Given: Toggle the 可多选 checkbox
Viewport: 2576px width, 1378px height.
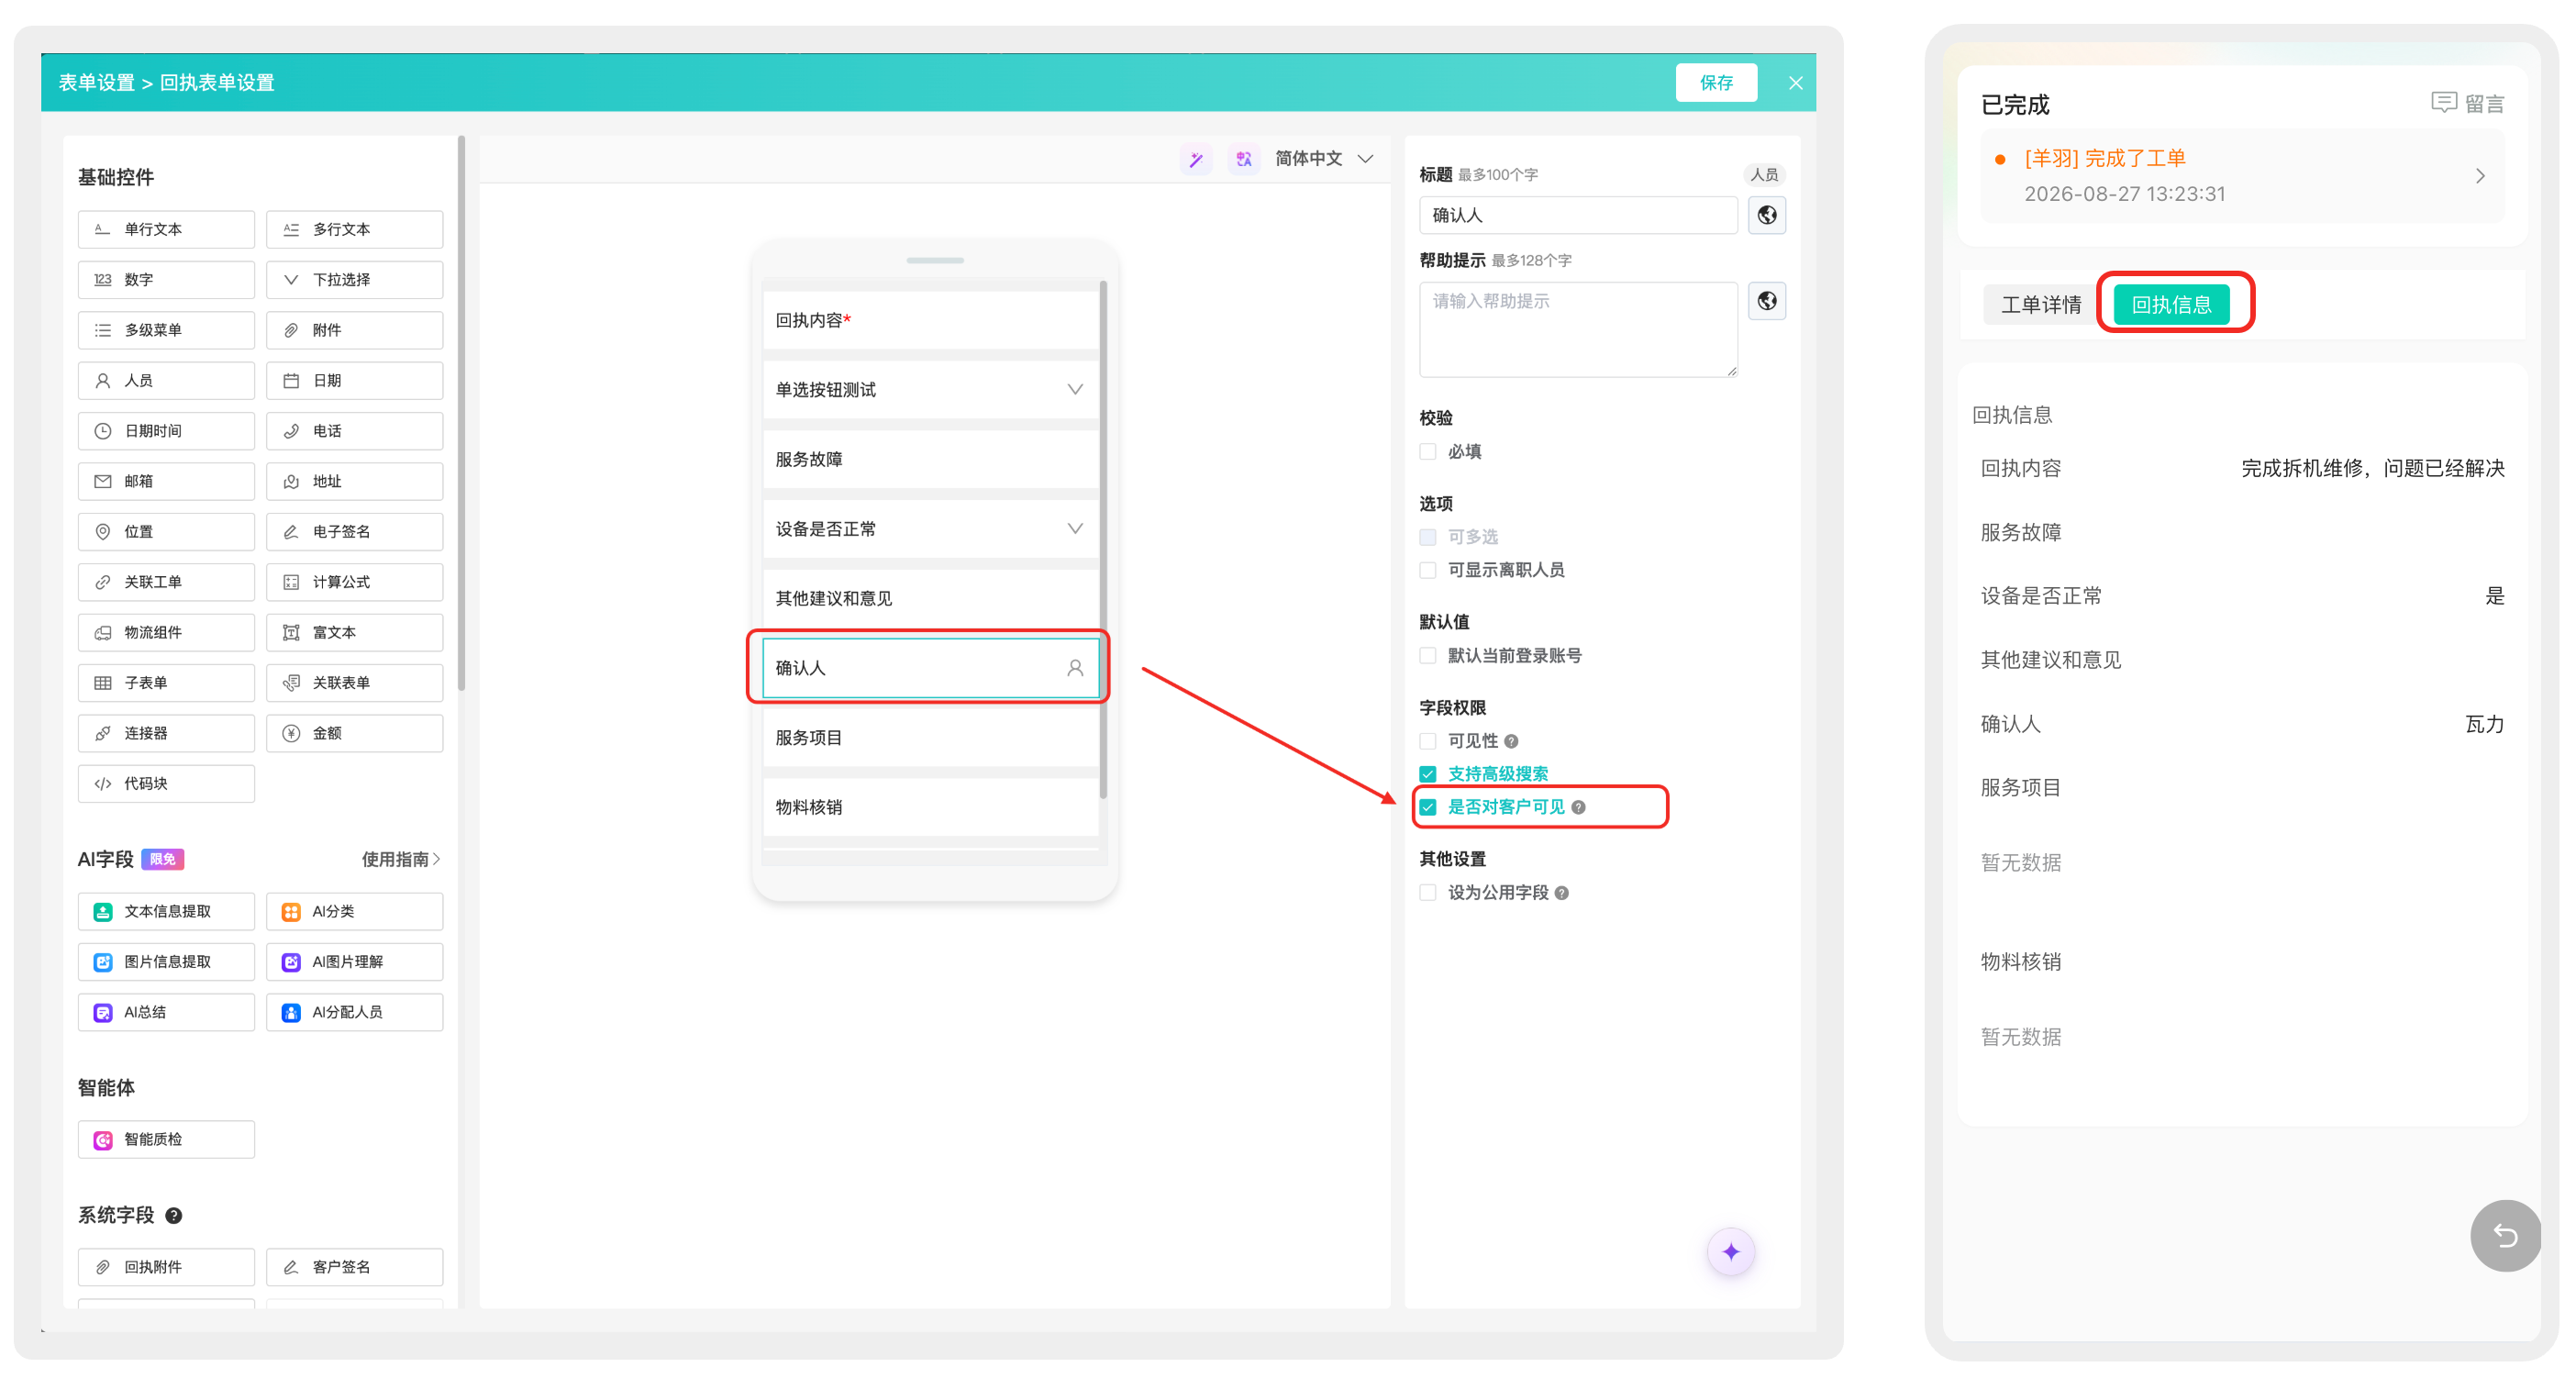Looking at the screenshot, I should (1428, 537).
